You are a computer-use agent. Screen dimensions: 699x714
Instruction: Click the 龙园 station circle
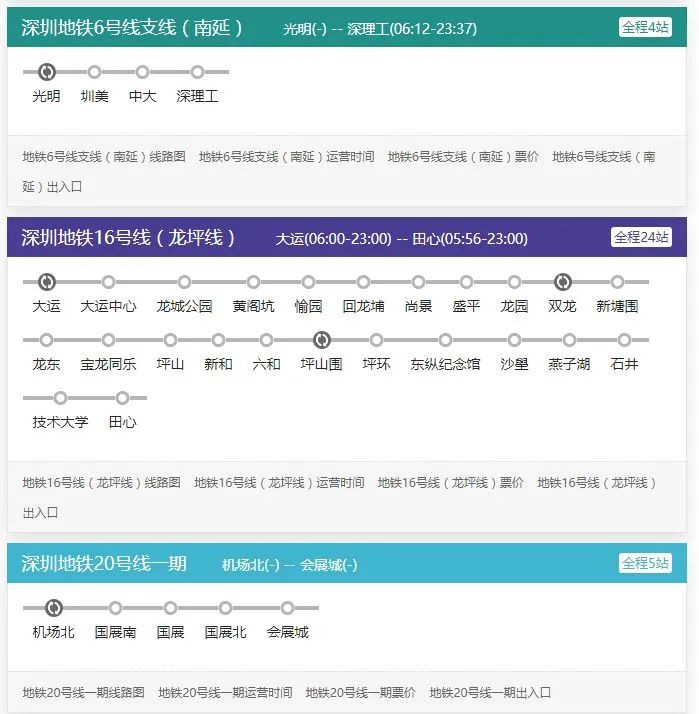click(515, 282)
